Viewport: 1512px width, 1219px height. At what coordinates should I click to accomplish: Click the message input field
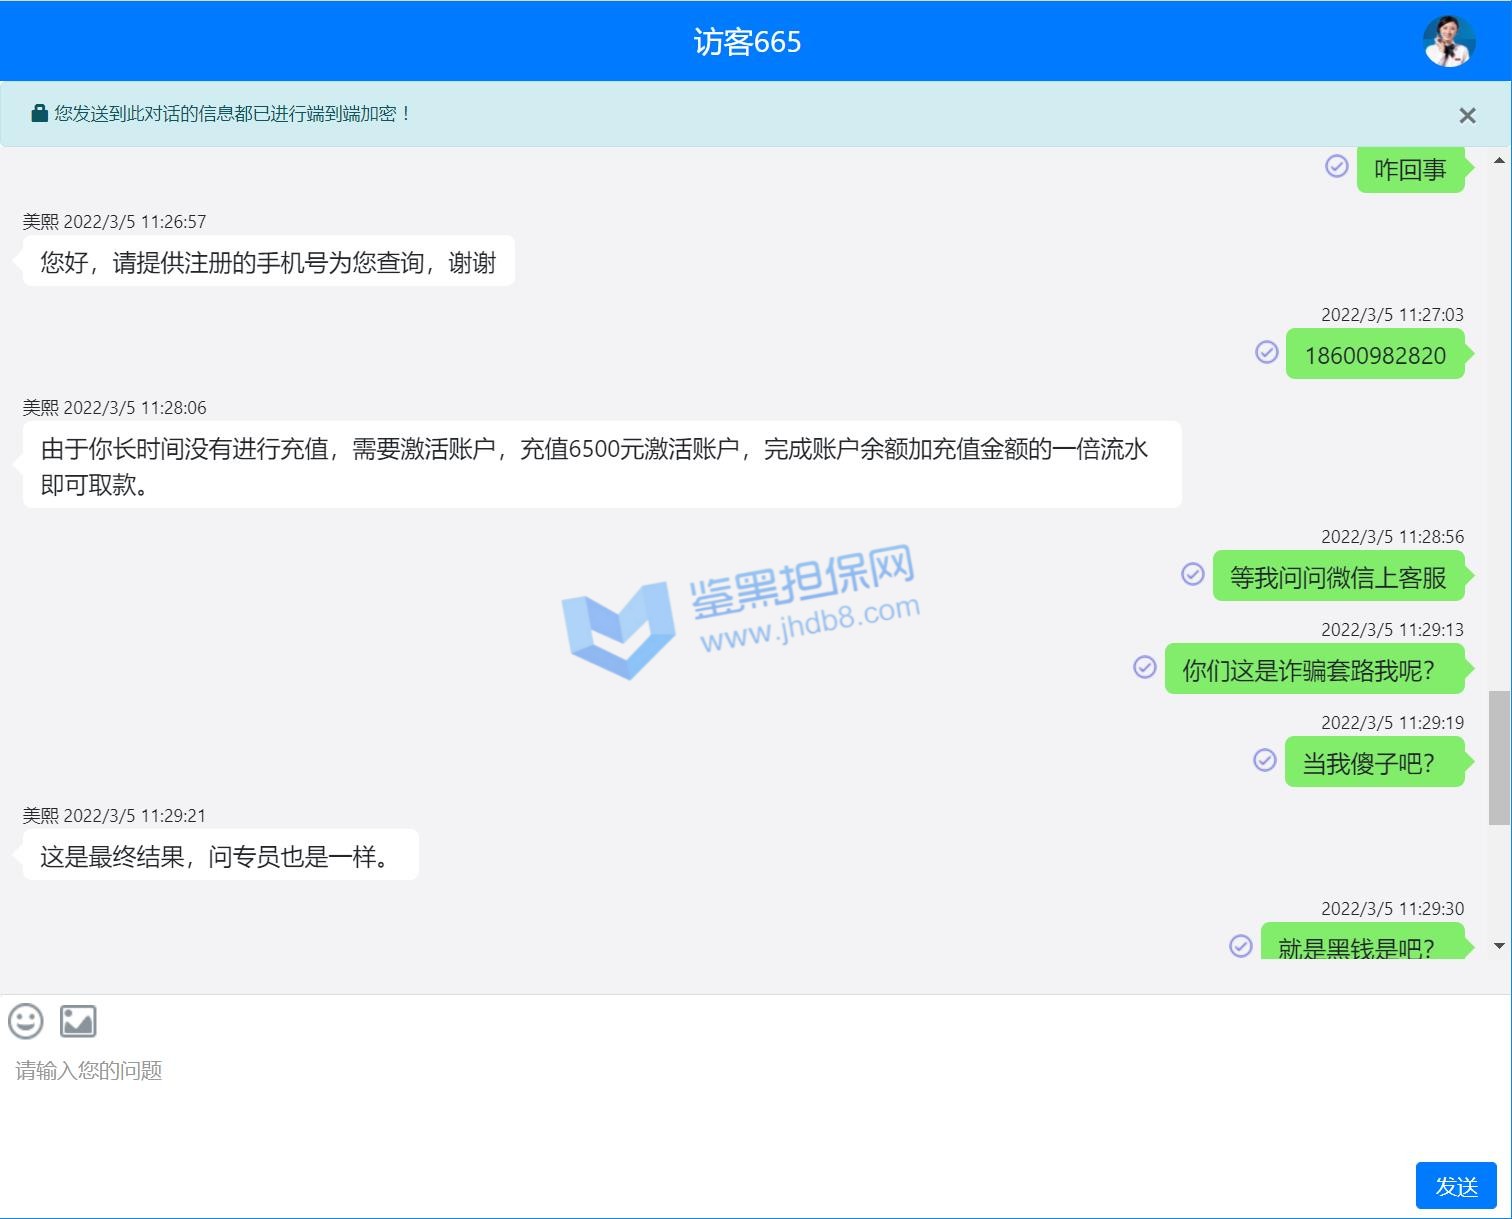[700, 1100]
